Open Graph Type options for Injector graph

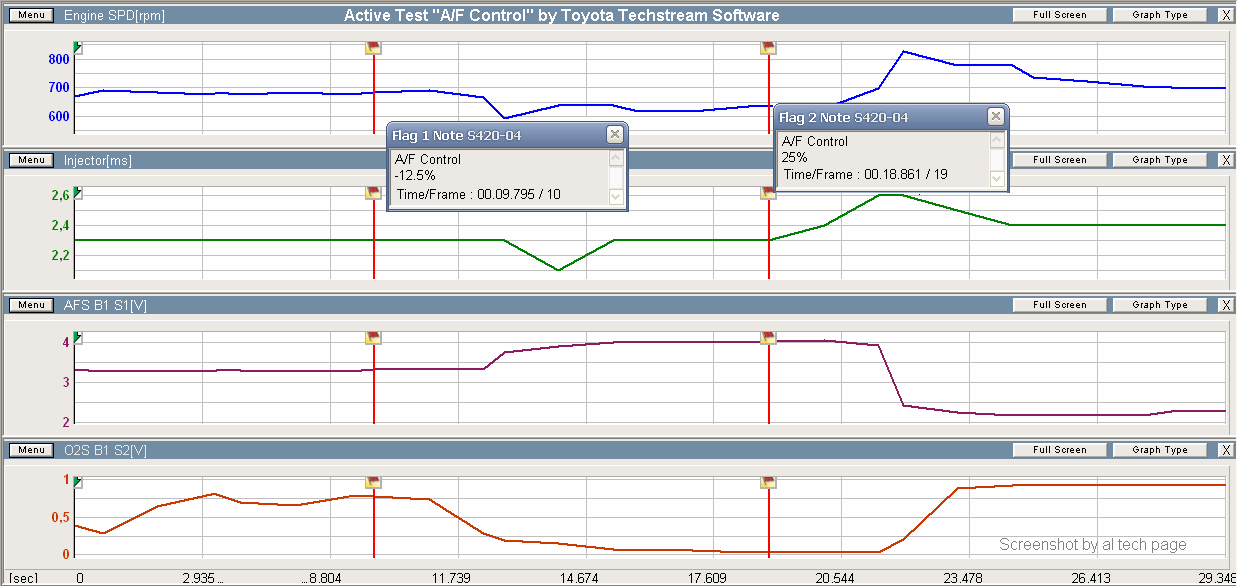click(1159, 160)
